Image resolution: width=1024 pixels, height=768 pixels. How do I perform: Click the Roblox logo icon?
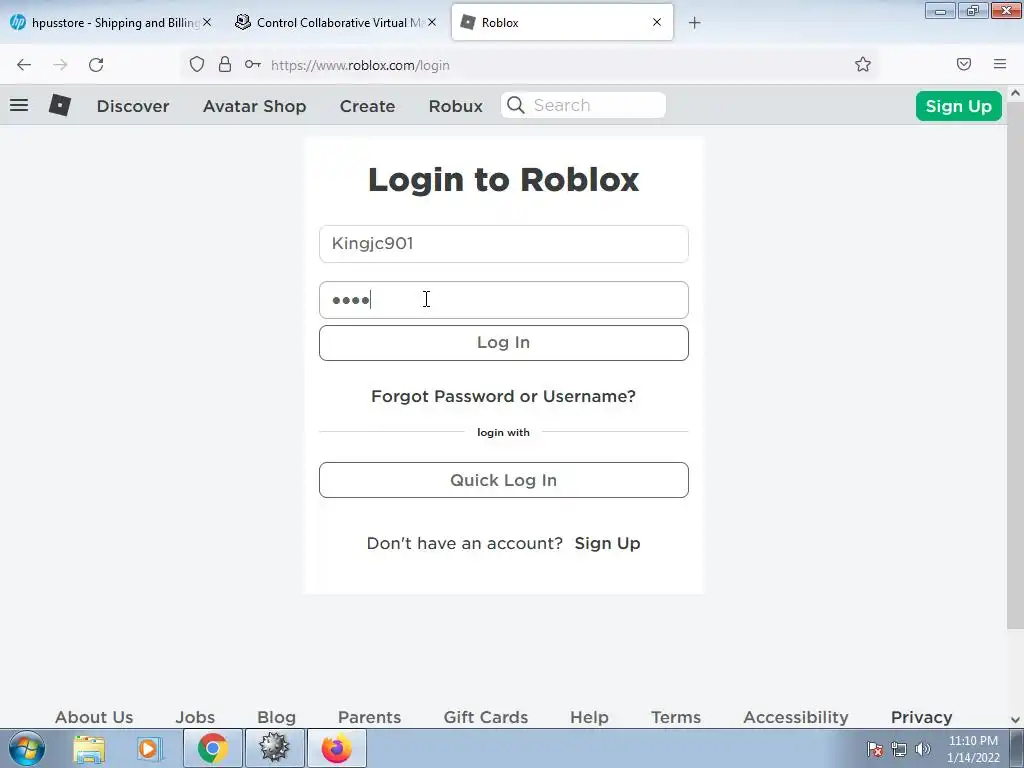(59, 105)
